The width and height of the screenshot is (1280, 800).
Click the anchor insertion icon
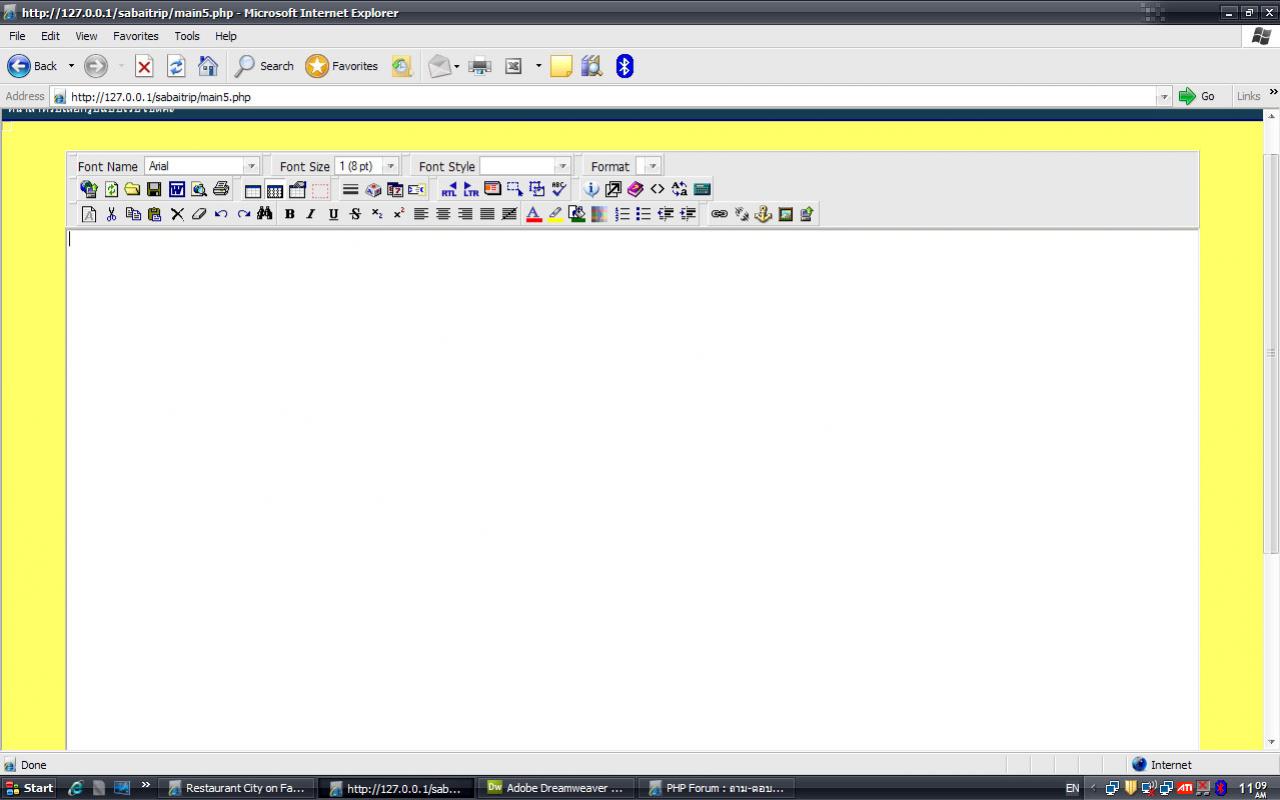coord(763,213)
